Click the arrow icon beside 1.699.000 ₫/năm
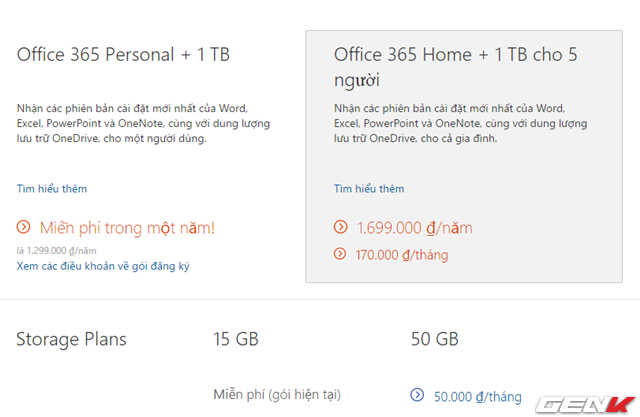The width and height of the screenshot is (640, 417). 340,228
